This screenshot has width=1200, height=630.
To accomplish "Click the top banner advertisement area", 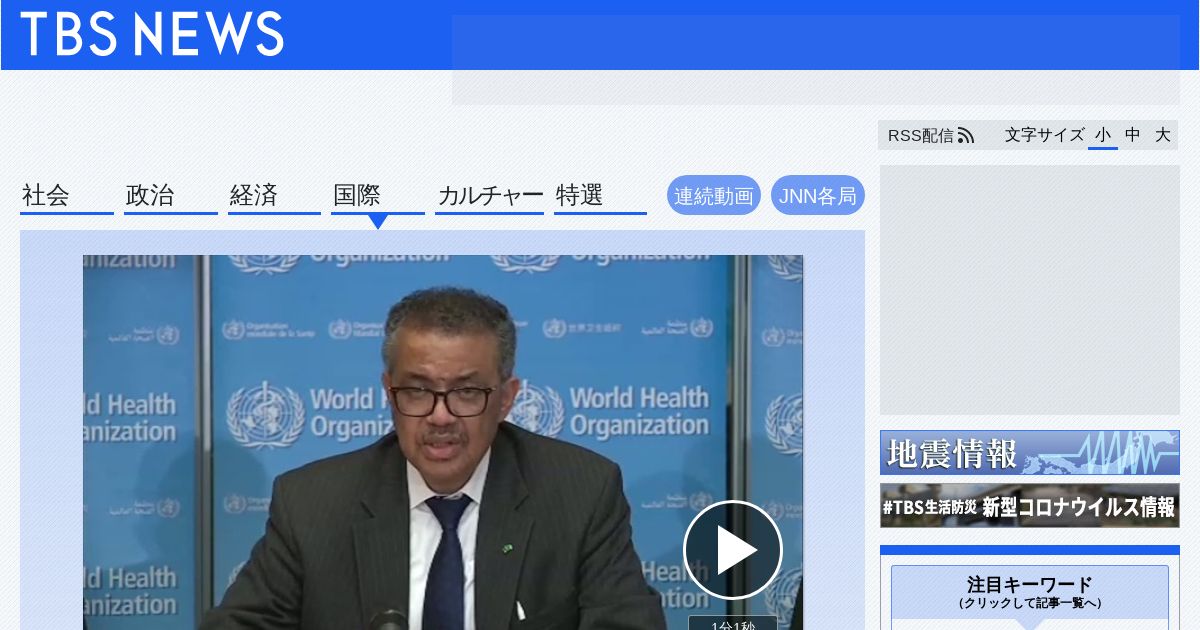I will tap(816, 60).
